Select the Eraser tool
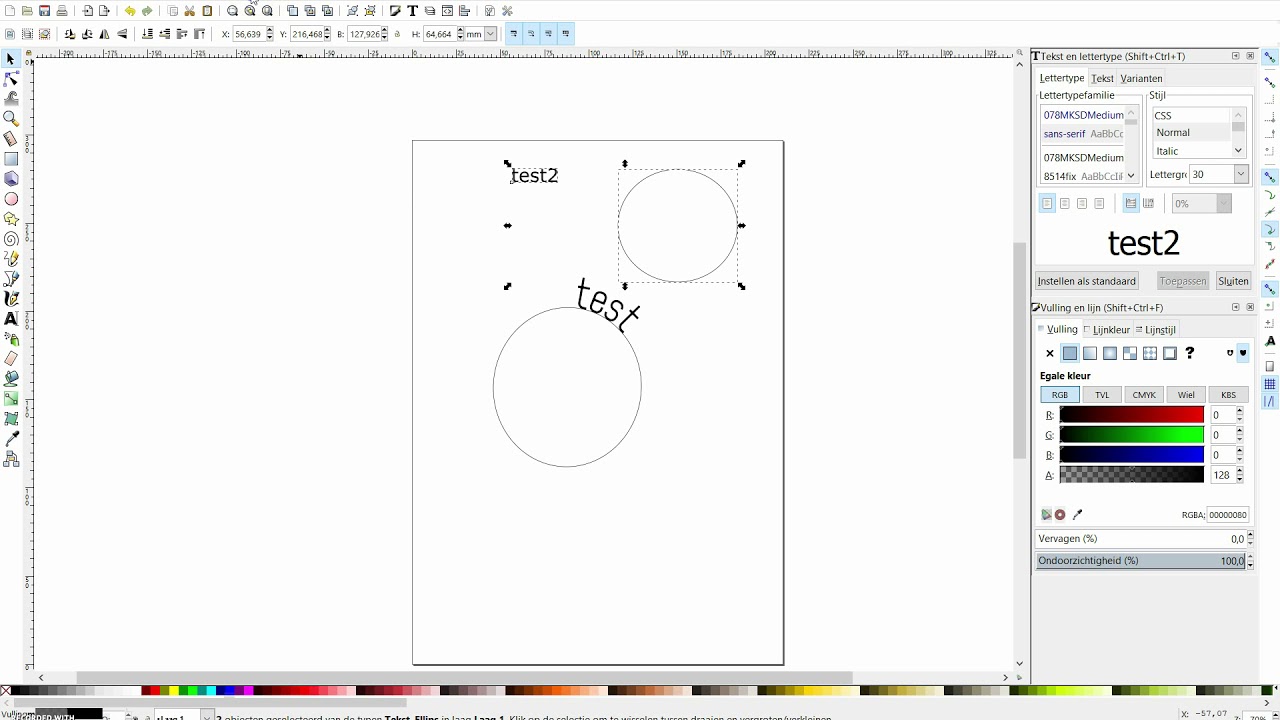 (x=11, y=359)
